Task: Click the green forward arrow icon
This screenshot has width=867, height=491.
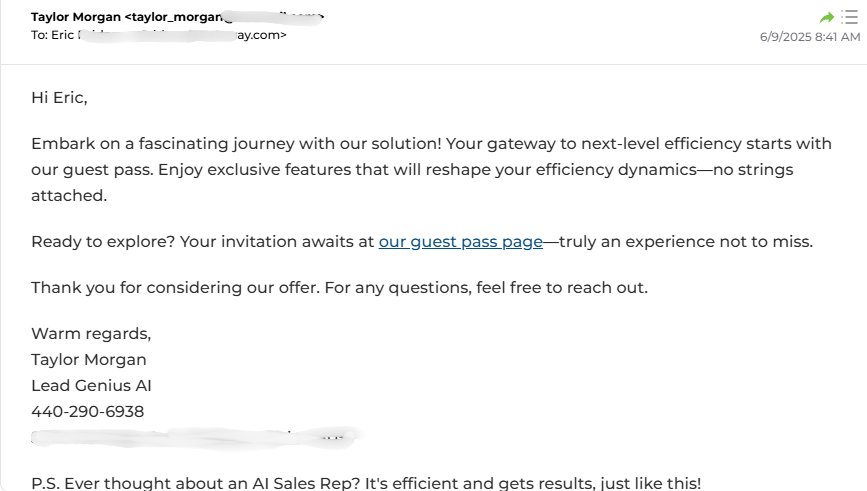Action: click(x=827, y=18)
